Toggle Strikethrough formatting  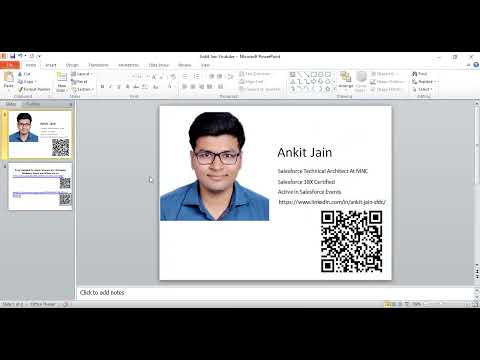click(x=136, y=87)
